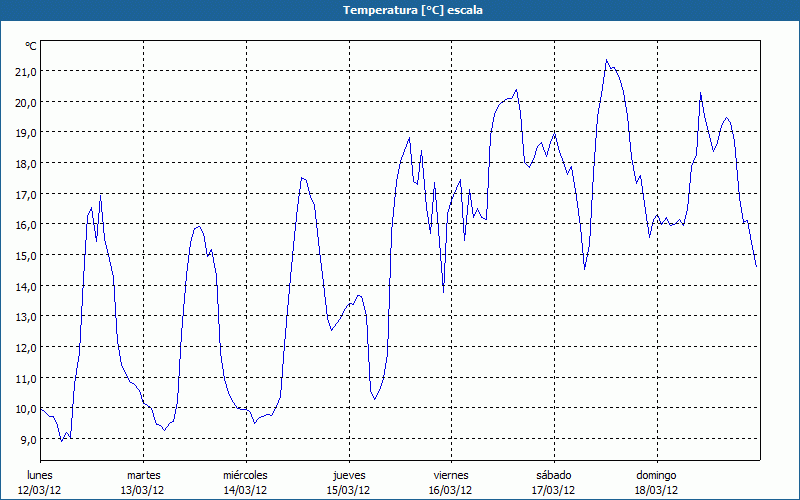
Task: Select the 18/03/12 date on the axis
Action: 656,490
